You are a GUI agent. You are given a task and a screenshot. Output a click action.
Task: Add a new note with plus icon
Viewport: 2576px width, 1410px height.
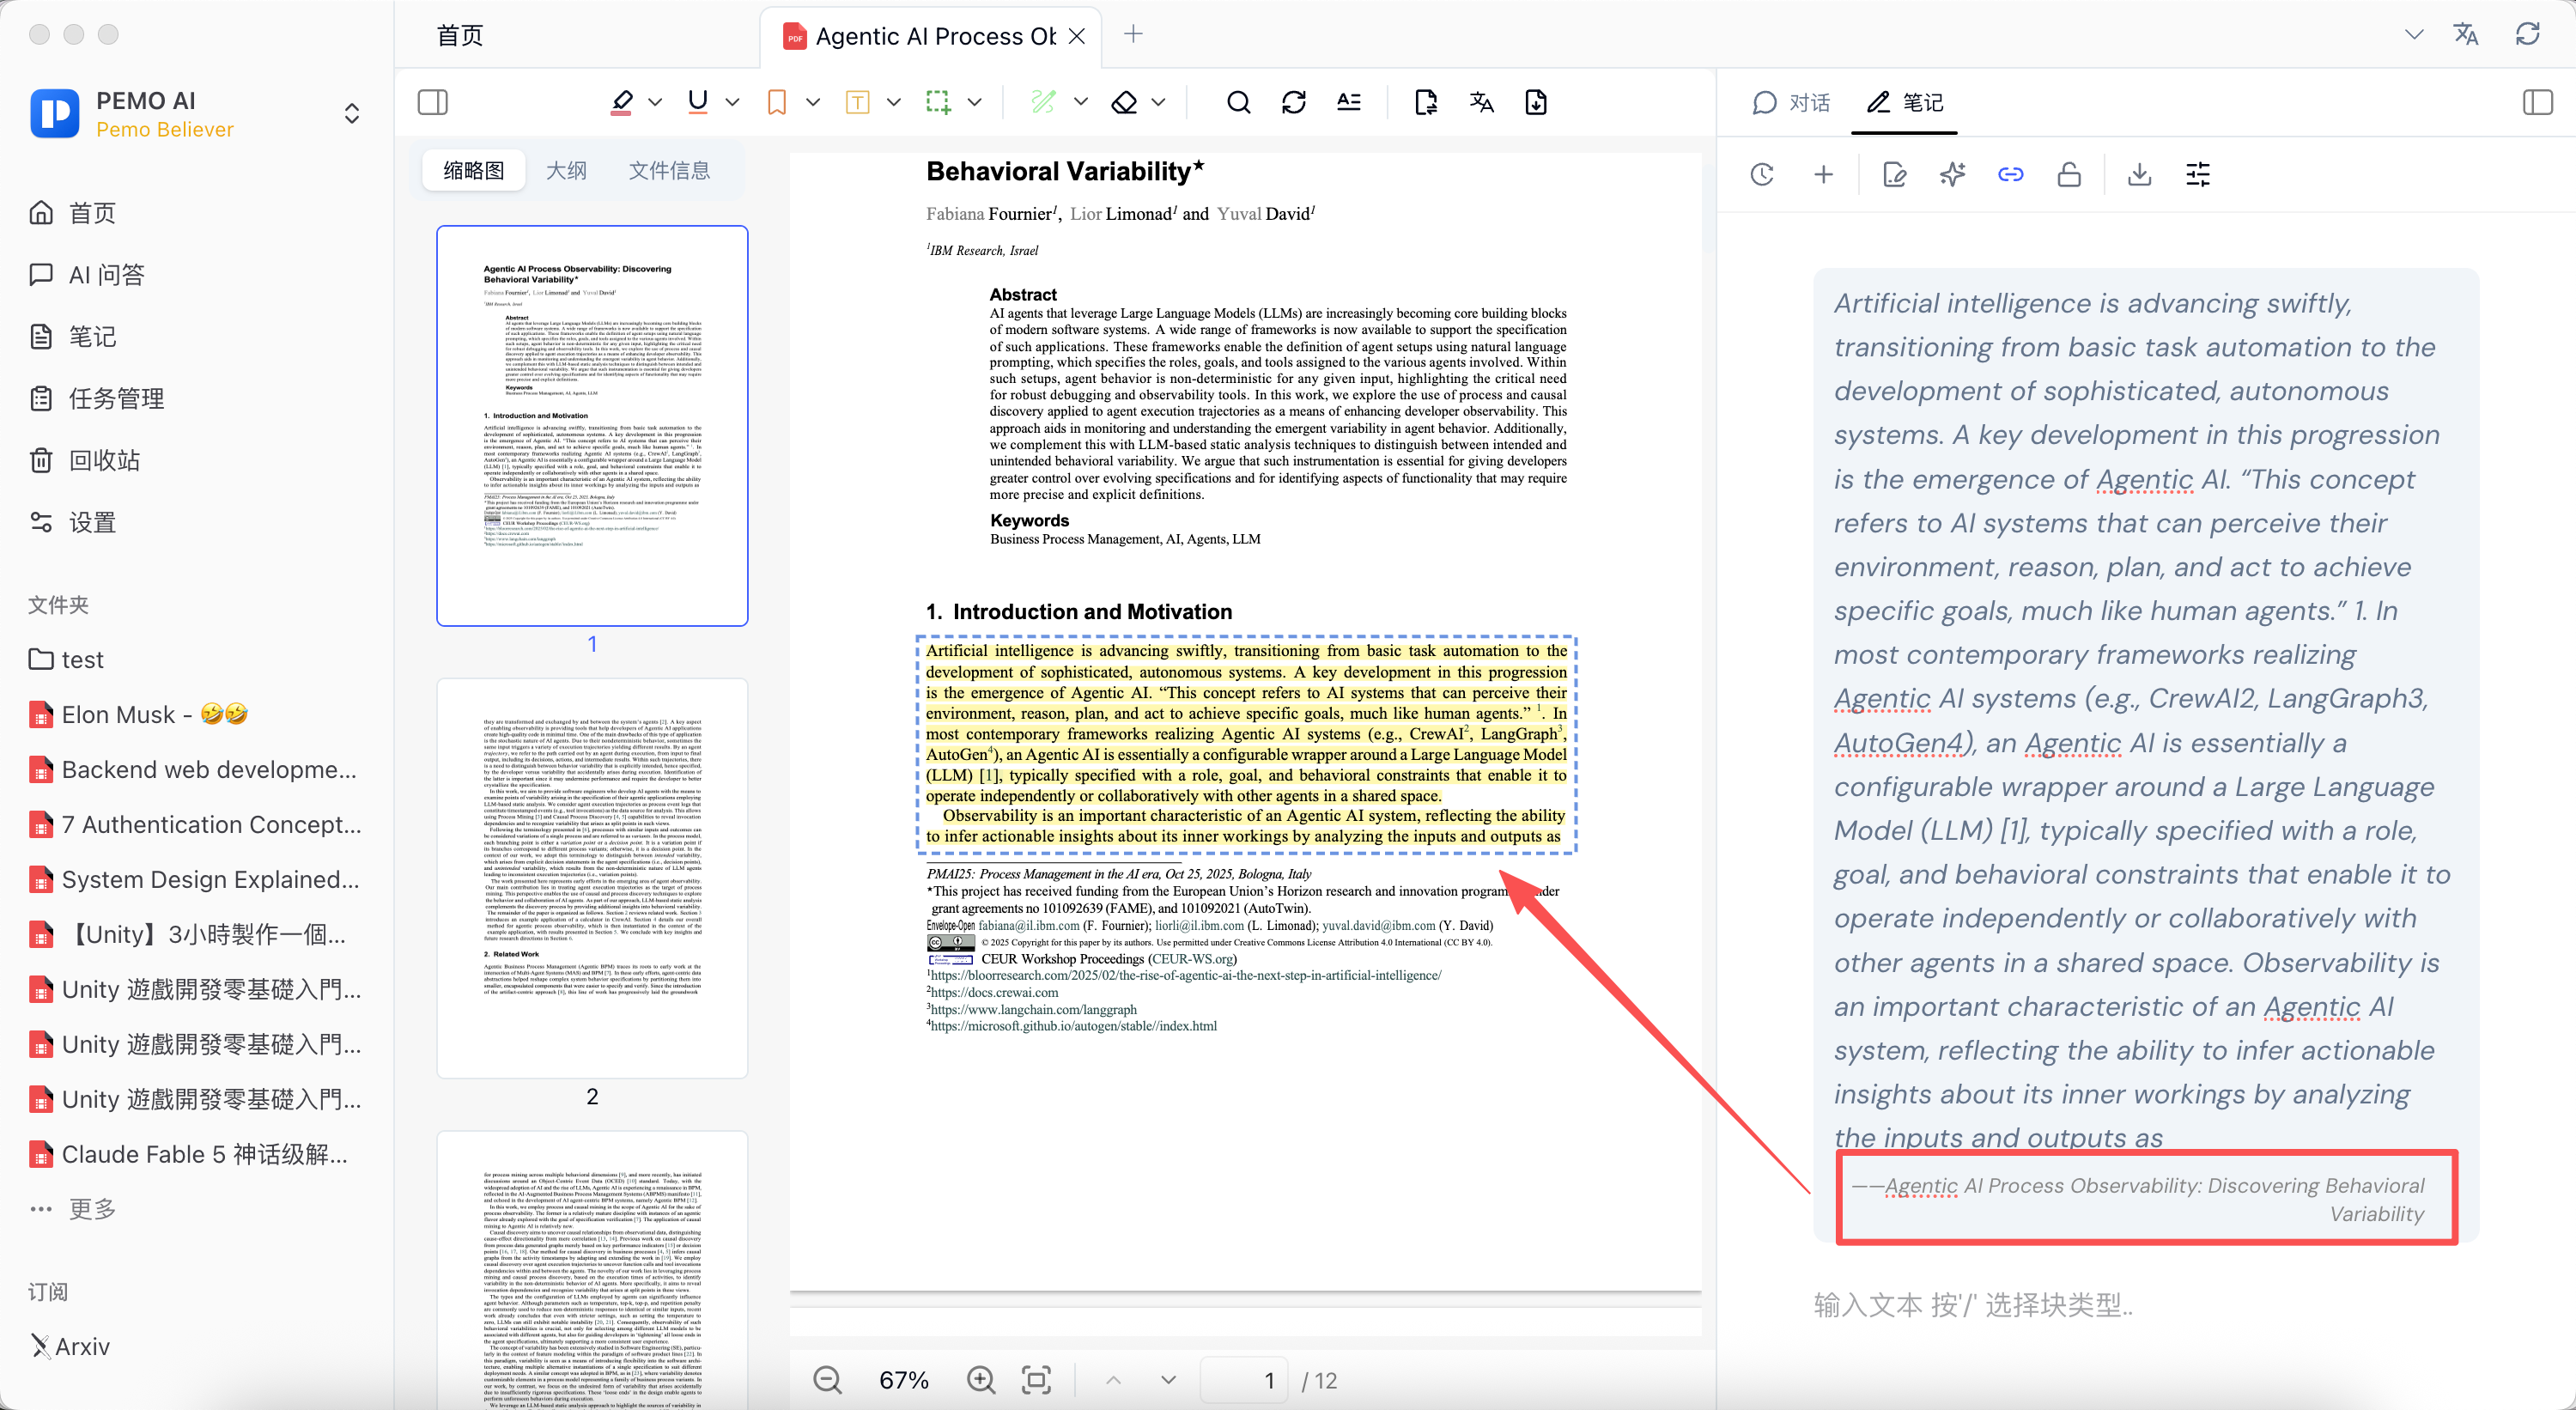[x=1823, y=175]
